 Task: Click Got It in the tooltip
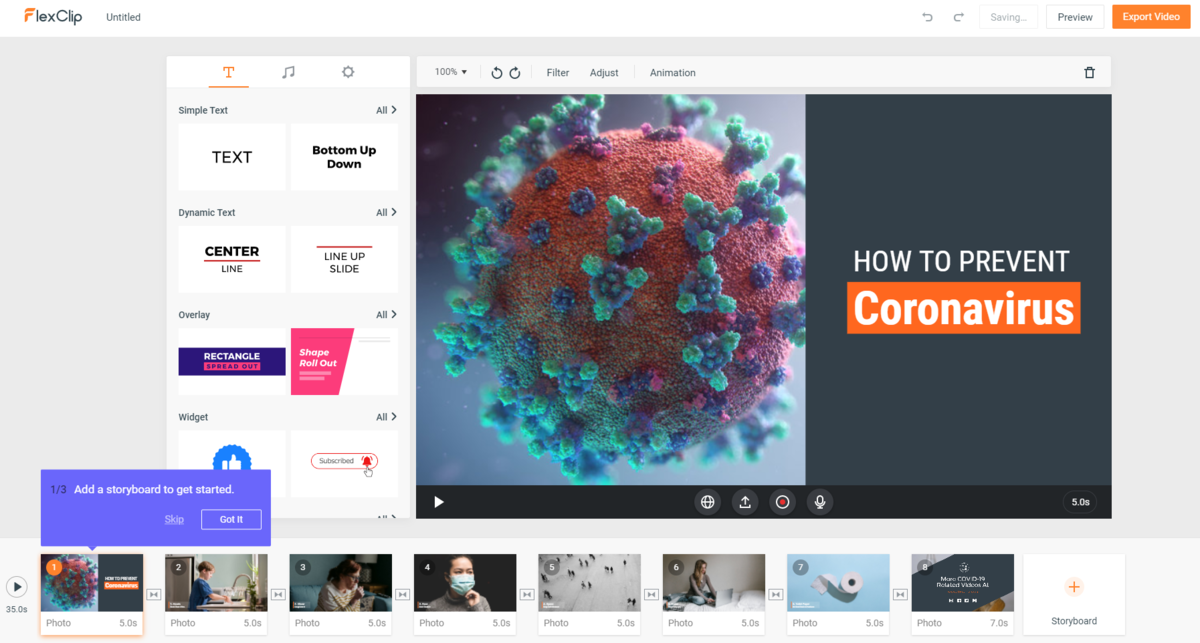tap(231, 519)
